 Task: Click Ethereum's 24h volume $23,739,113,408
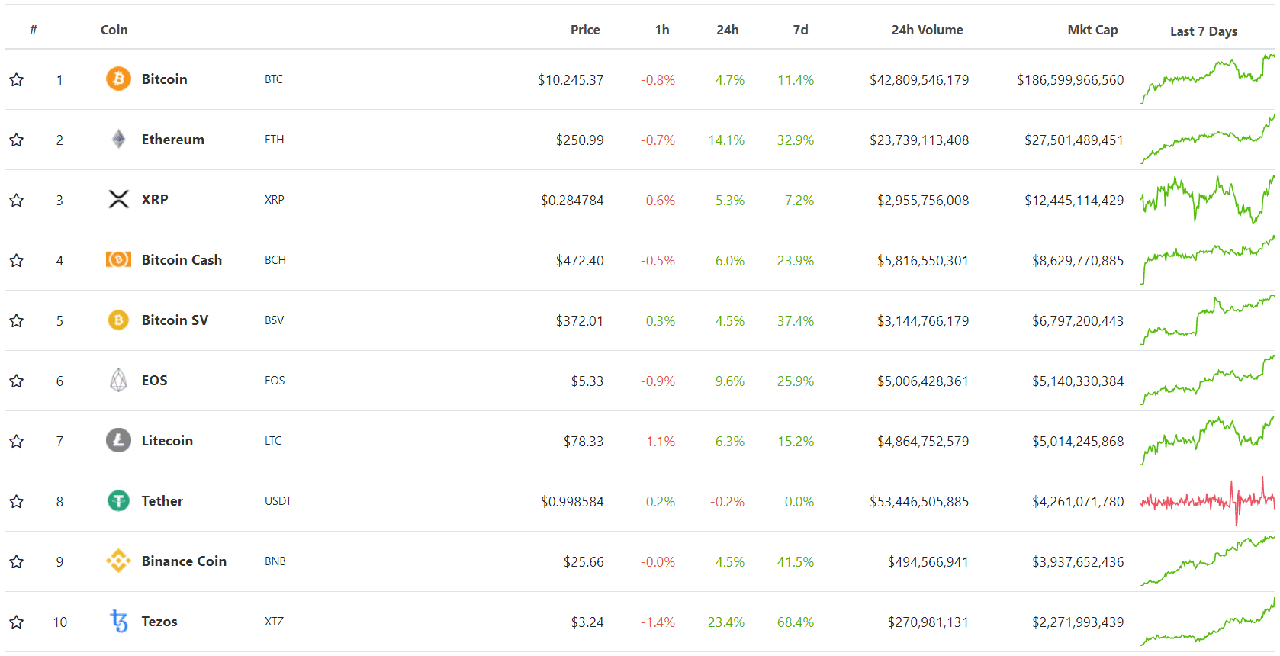(x=919, y=140)
